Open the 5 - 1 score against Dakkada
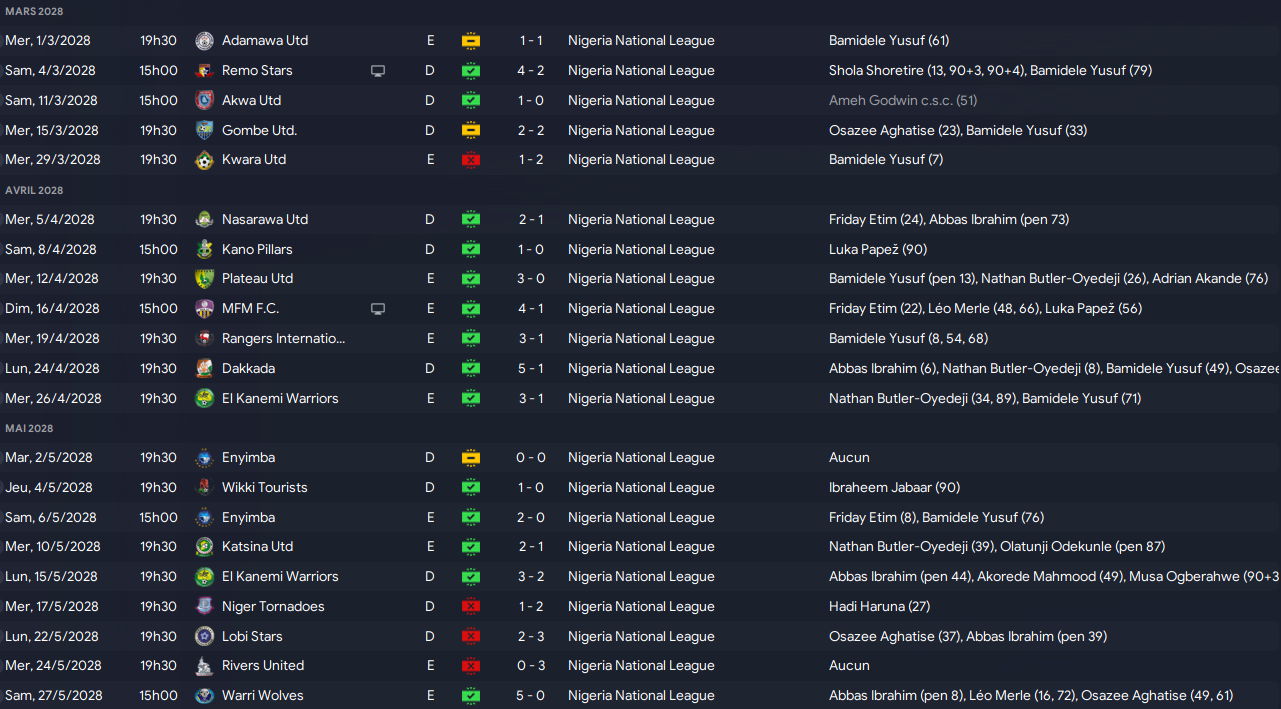1281x709 pixels. [530, 369]
